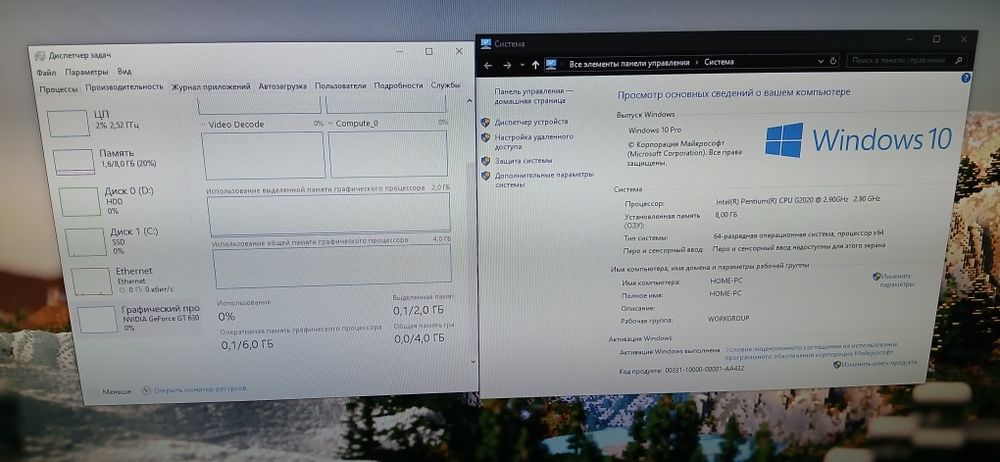Go forward in the Система window
The width and height of the screenshot is (1000, 462).
pyautogui.click(x=507, y=64)
